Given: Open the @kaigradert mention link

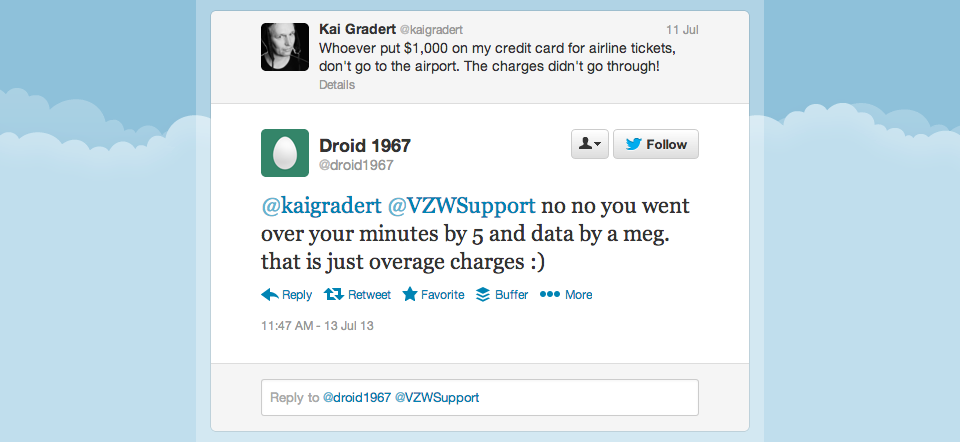Looking at the screenshot, I should coord(321,206).
